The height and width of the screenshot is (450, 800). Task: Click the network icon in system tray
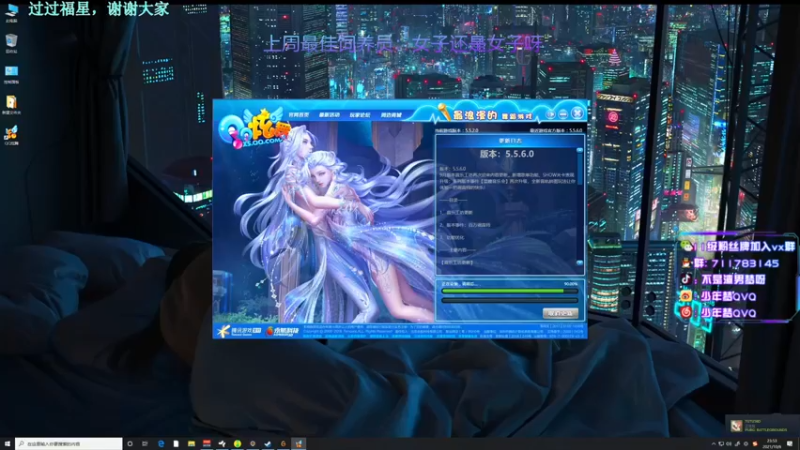(x=721, y=444)
